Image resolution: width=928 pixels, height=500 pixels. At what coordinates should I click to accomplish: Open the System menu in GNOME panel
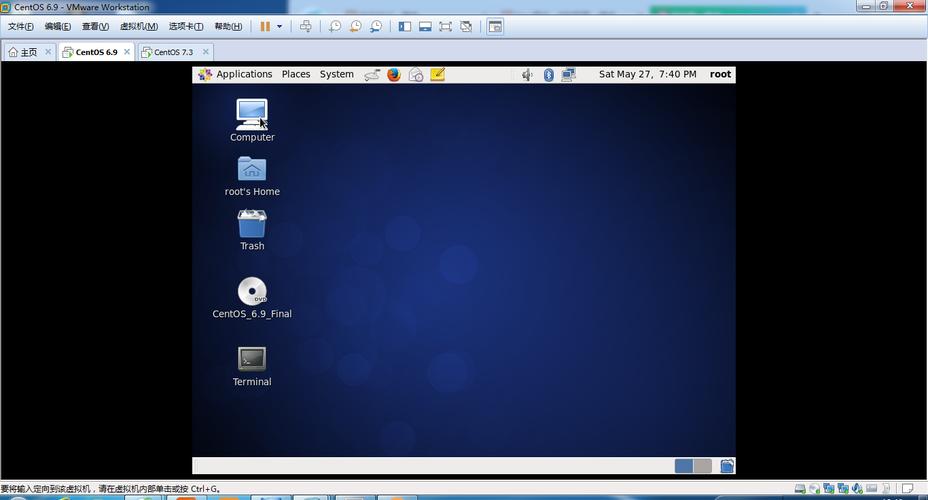337,75
